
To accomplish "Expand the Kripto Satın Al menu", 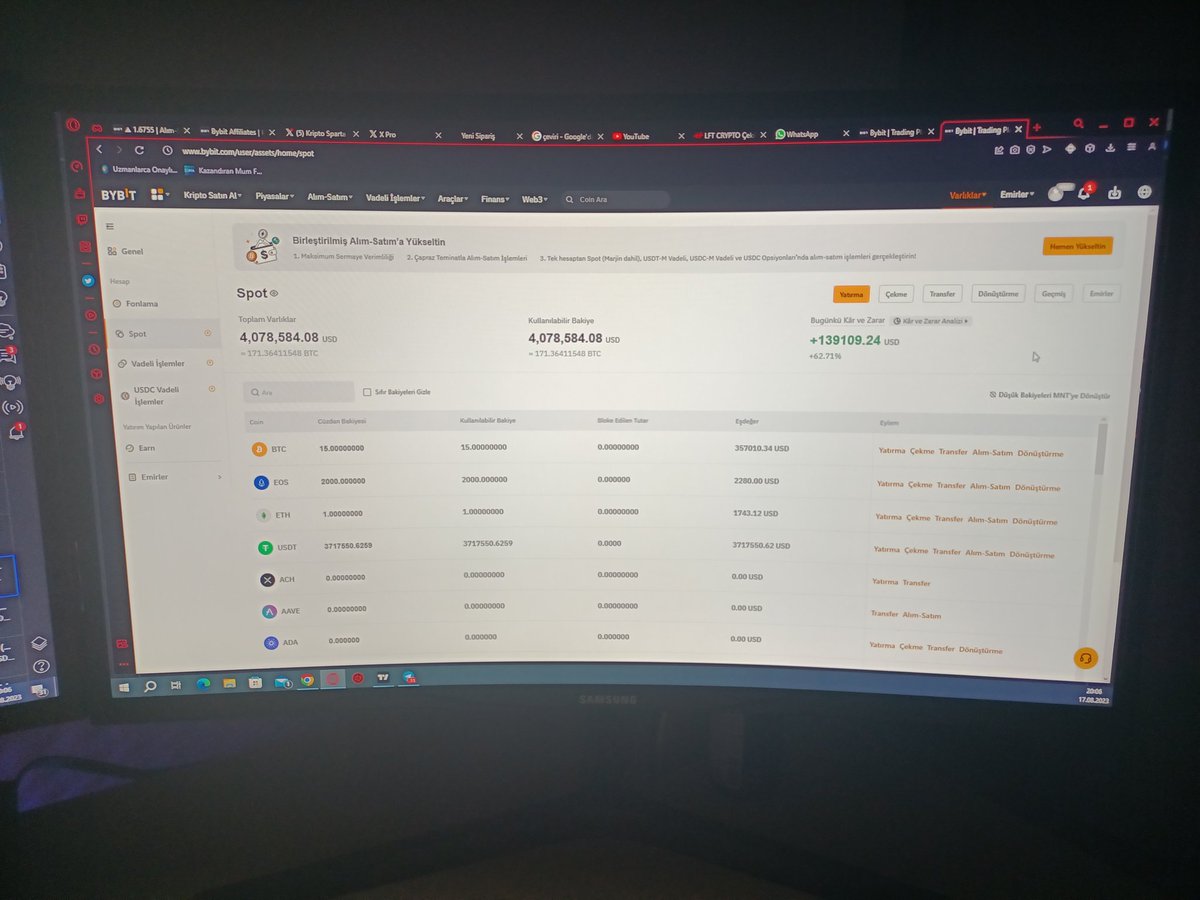I will [213, 196].
